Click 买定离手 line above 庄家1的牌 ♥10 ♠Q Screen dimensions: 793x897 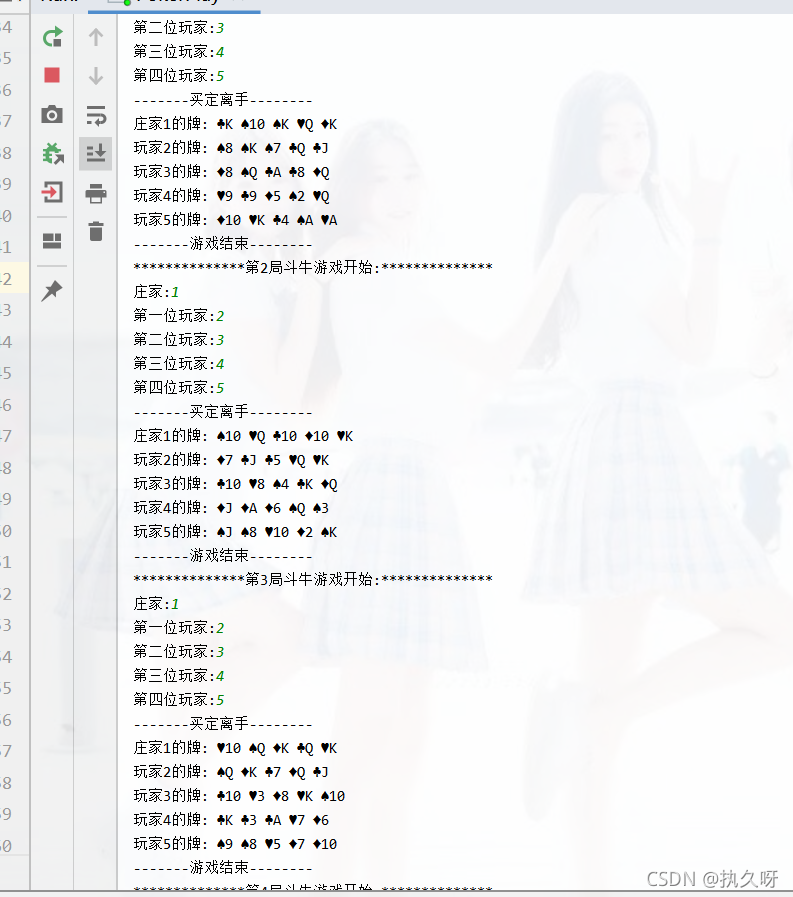[223, 724]
